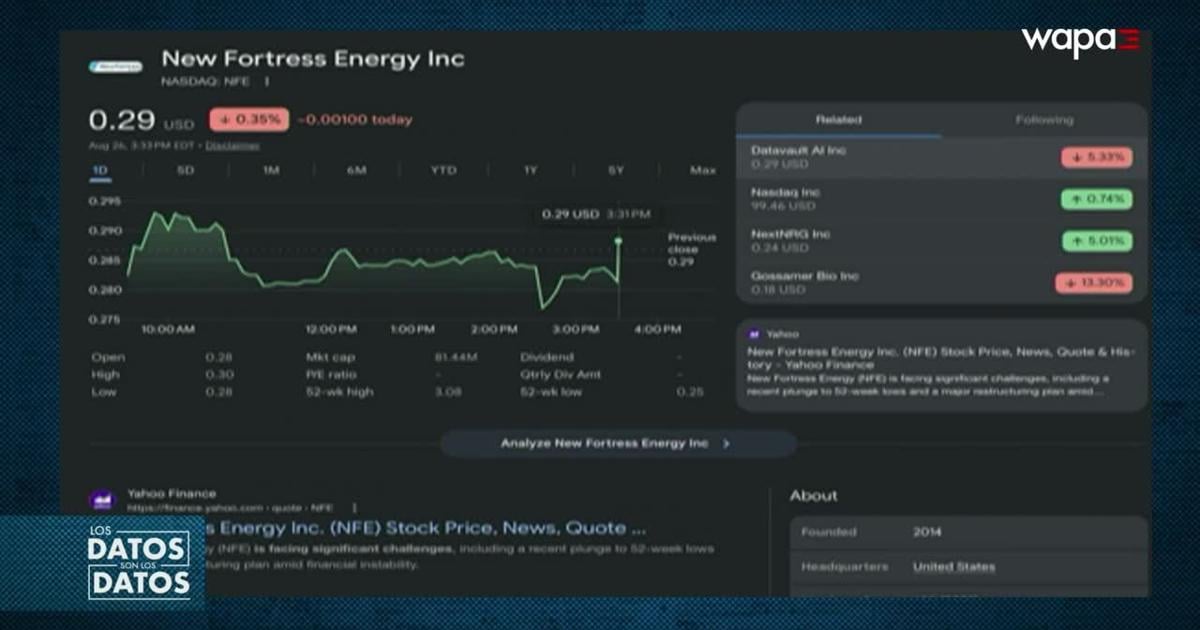Click the 0.29 USD 3:31 PM chart tooltip

pos(596,214)
